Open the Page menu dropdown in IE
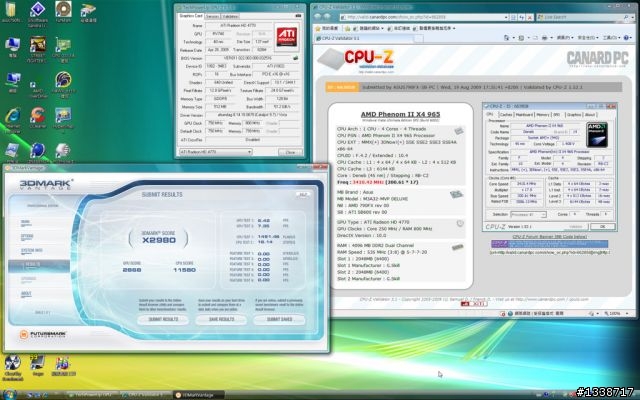This screenshot has height=400, width=640. (565, 38)
